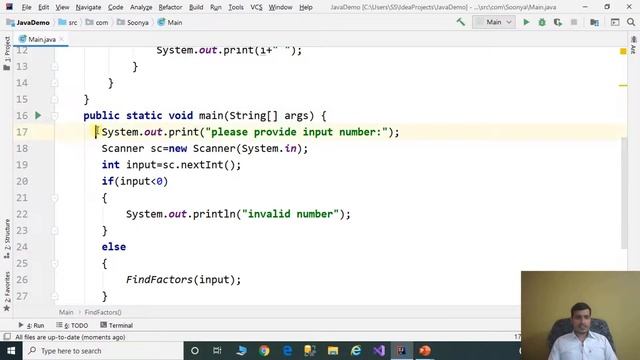The height and width of the screenshot is (360, 640).
Task: Collapse the code fold at line 15
Action: tap(55, 99)
